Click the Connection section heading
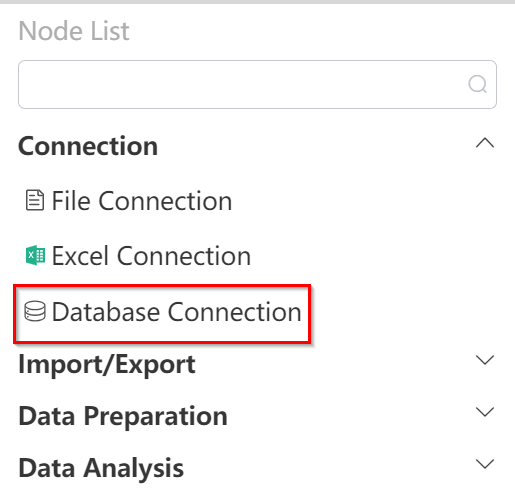 click(88, 146)
